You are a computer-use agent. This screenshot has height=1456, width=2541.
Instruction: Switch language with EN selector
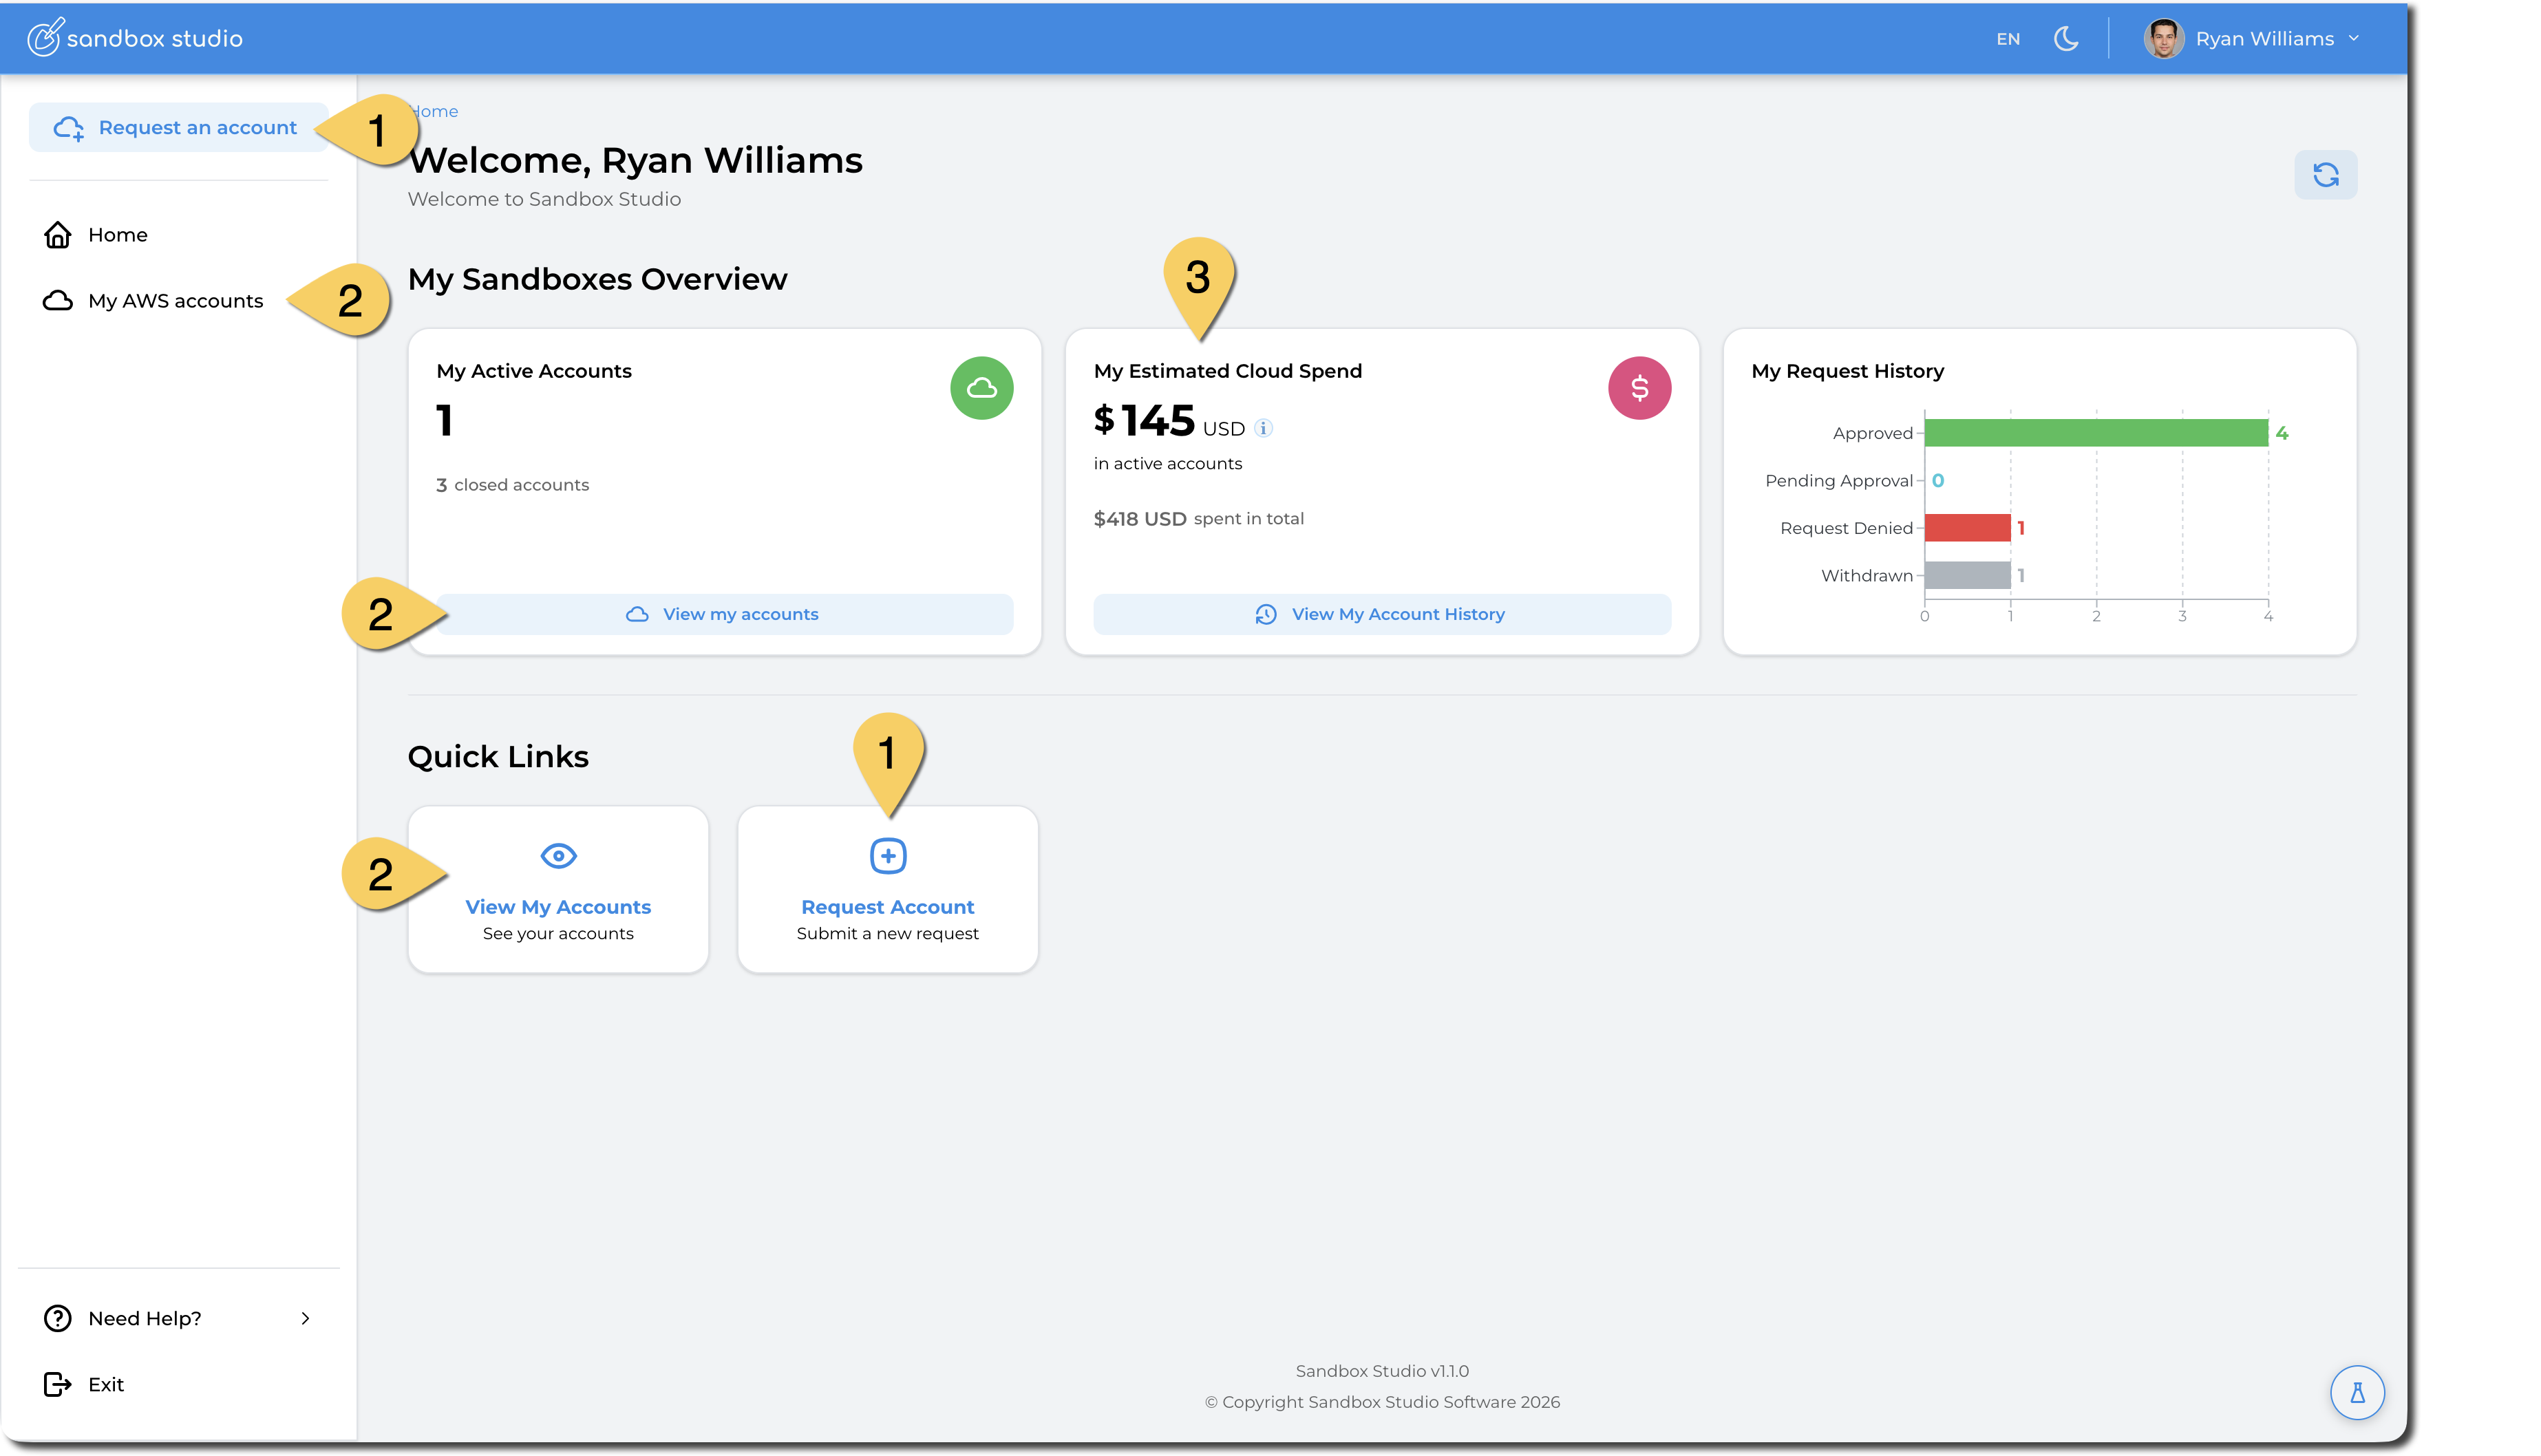tap(2008, 39)
